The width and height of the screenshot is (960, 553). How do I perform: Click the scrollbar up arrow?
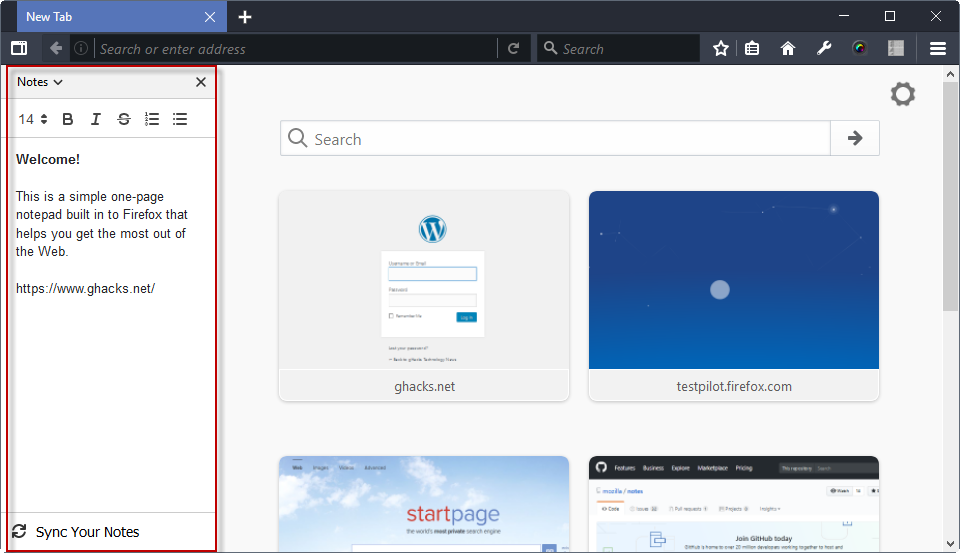tap(950, 74)
